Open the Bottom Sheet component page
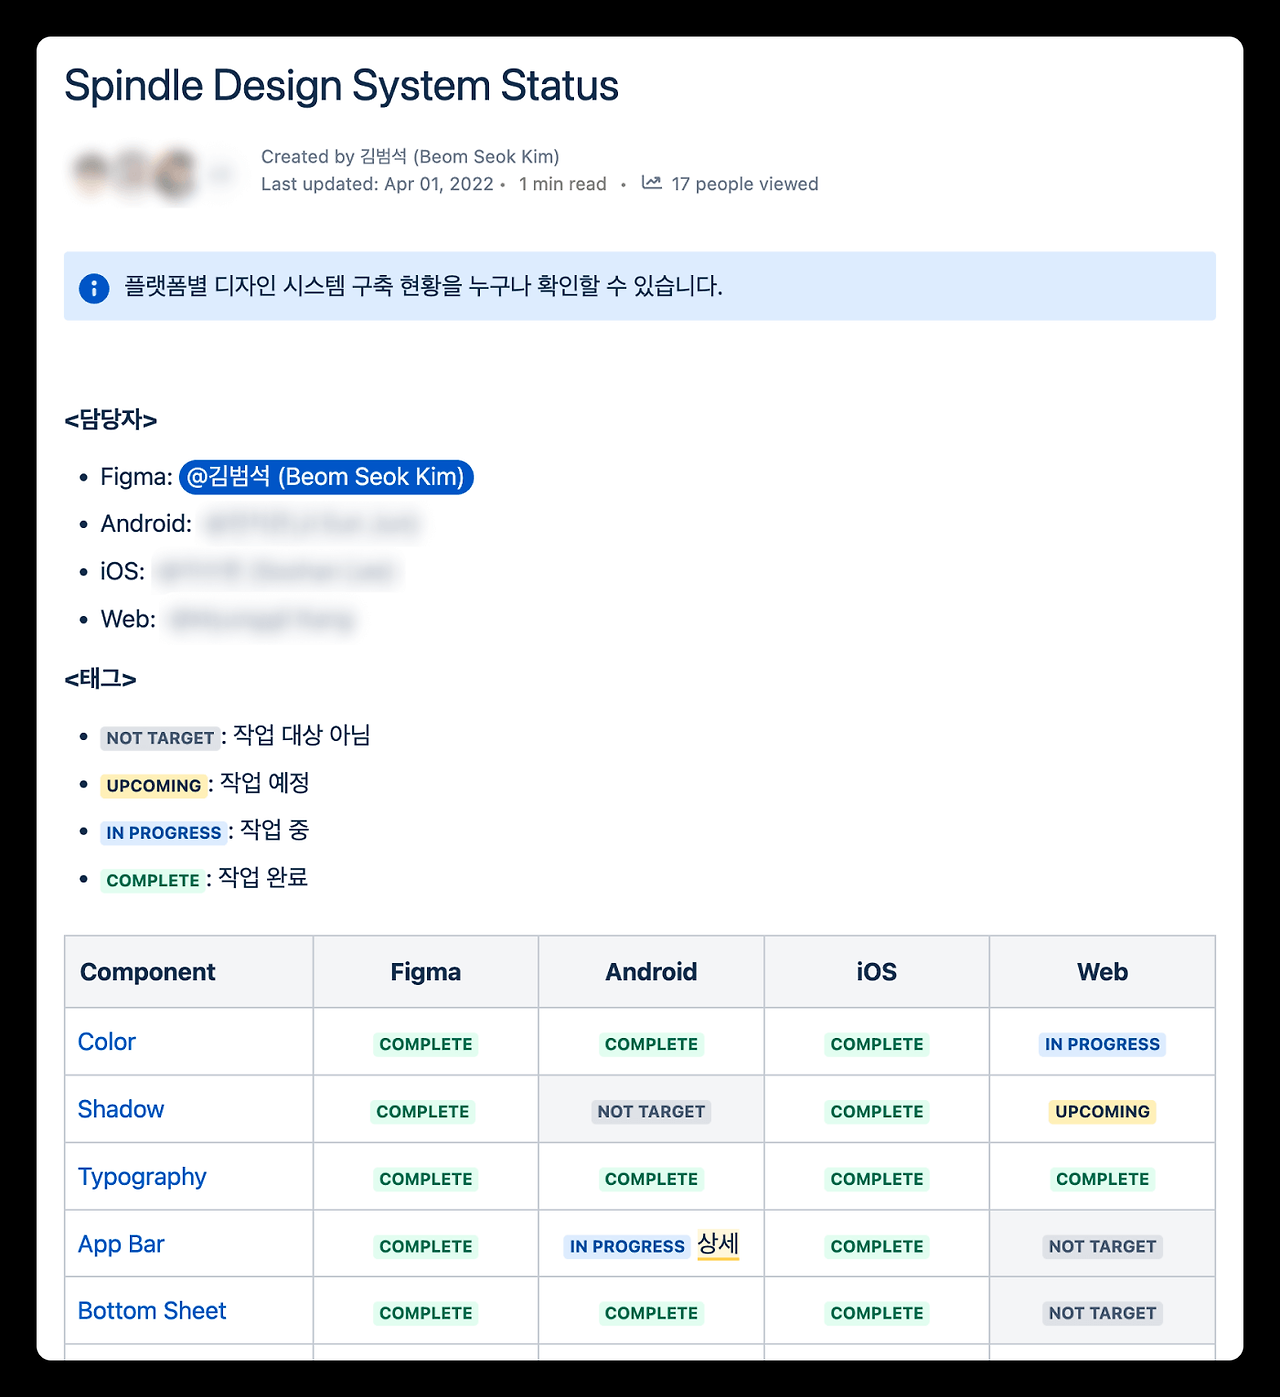 coord(152,1310)
